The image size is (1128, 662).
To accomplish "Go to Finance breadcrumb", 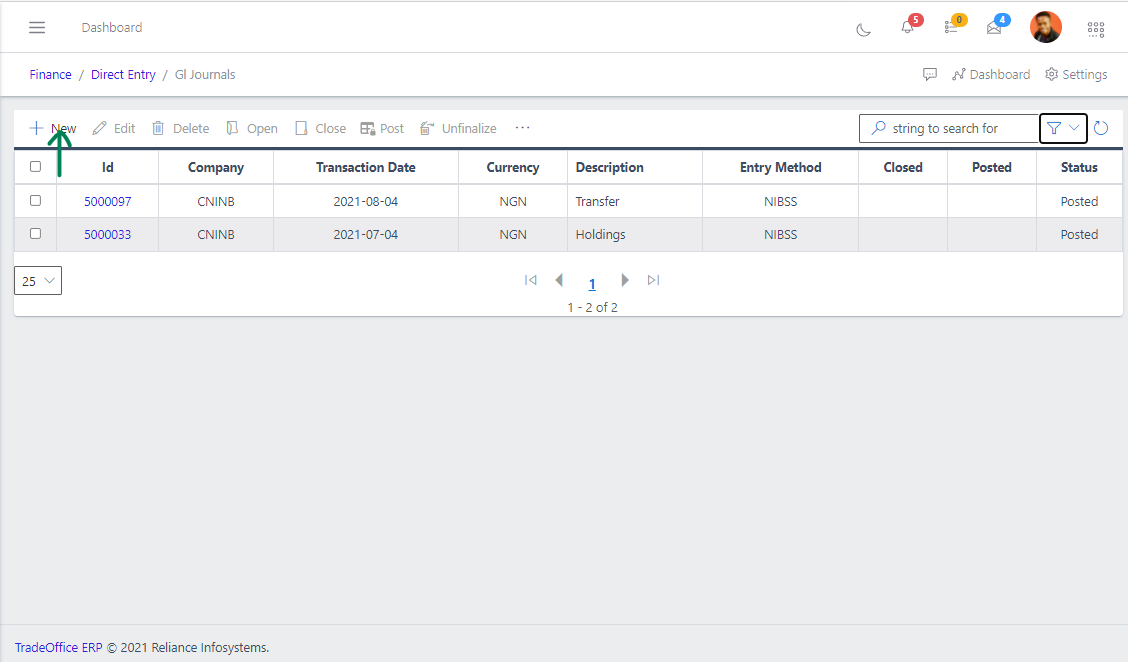I will [x=50, y=75].
